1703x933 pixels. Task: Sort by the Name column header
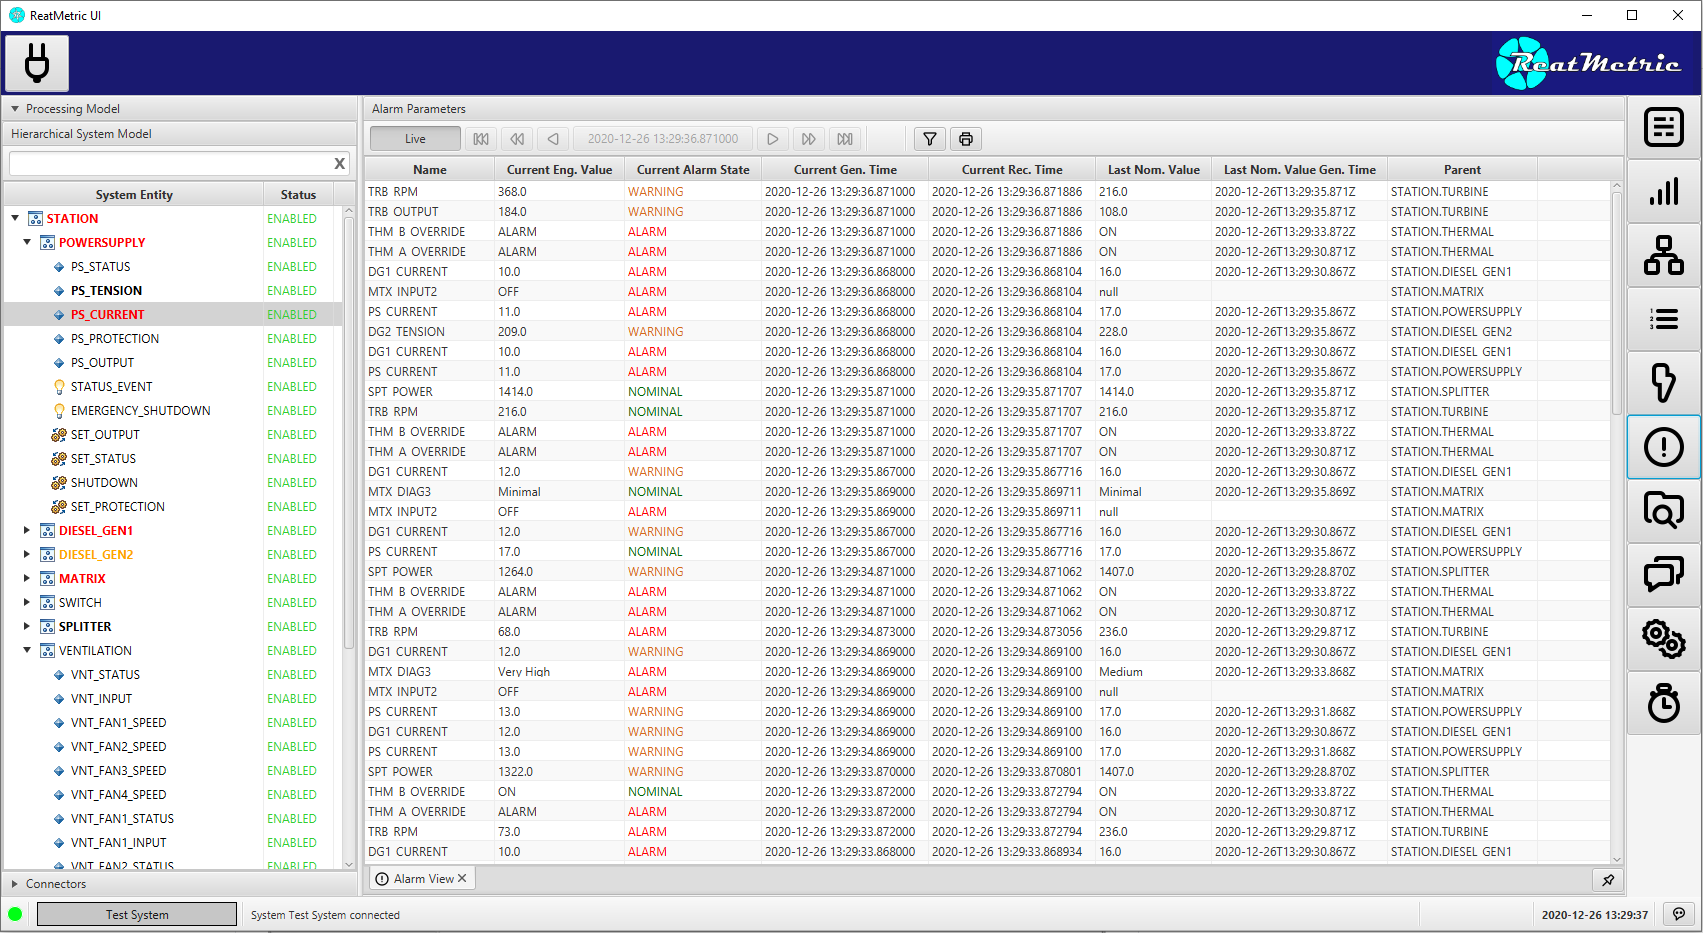tap(430, 169)
